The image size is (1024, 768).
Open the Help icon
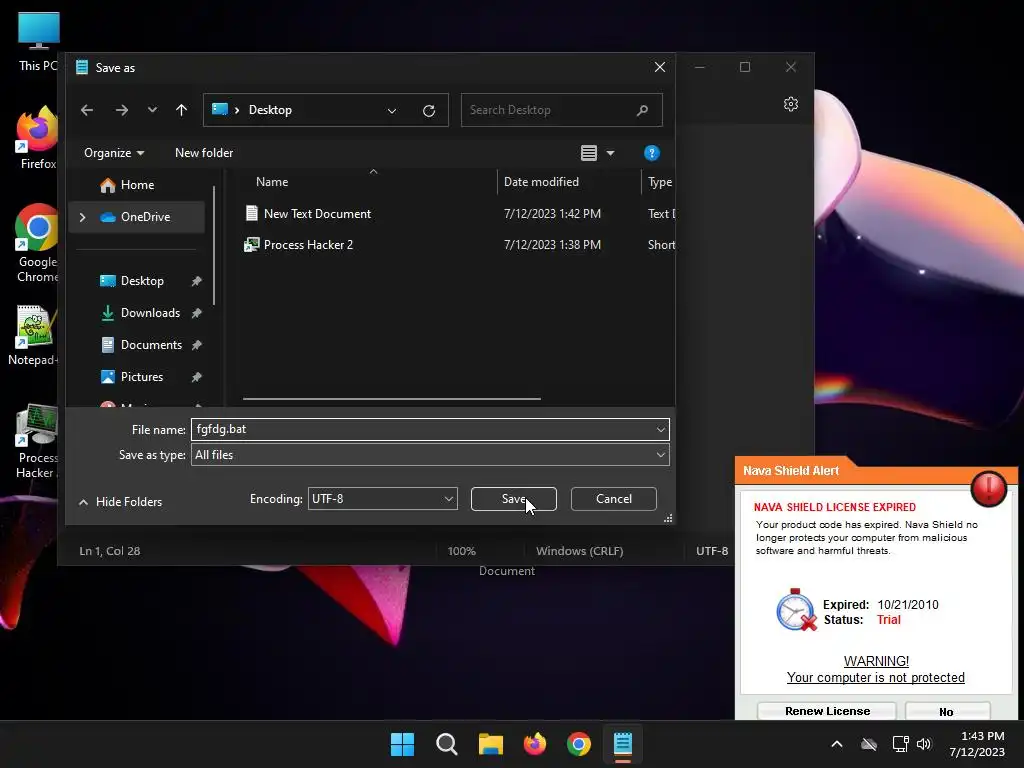coord(651,153)
